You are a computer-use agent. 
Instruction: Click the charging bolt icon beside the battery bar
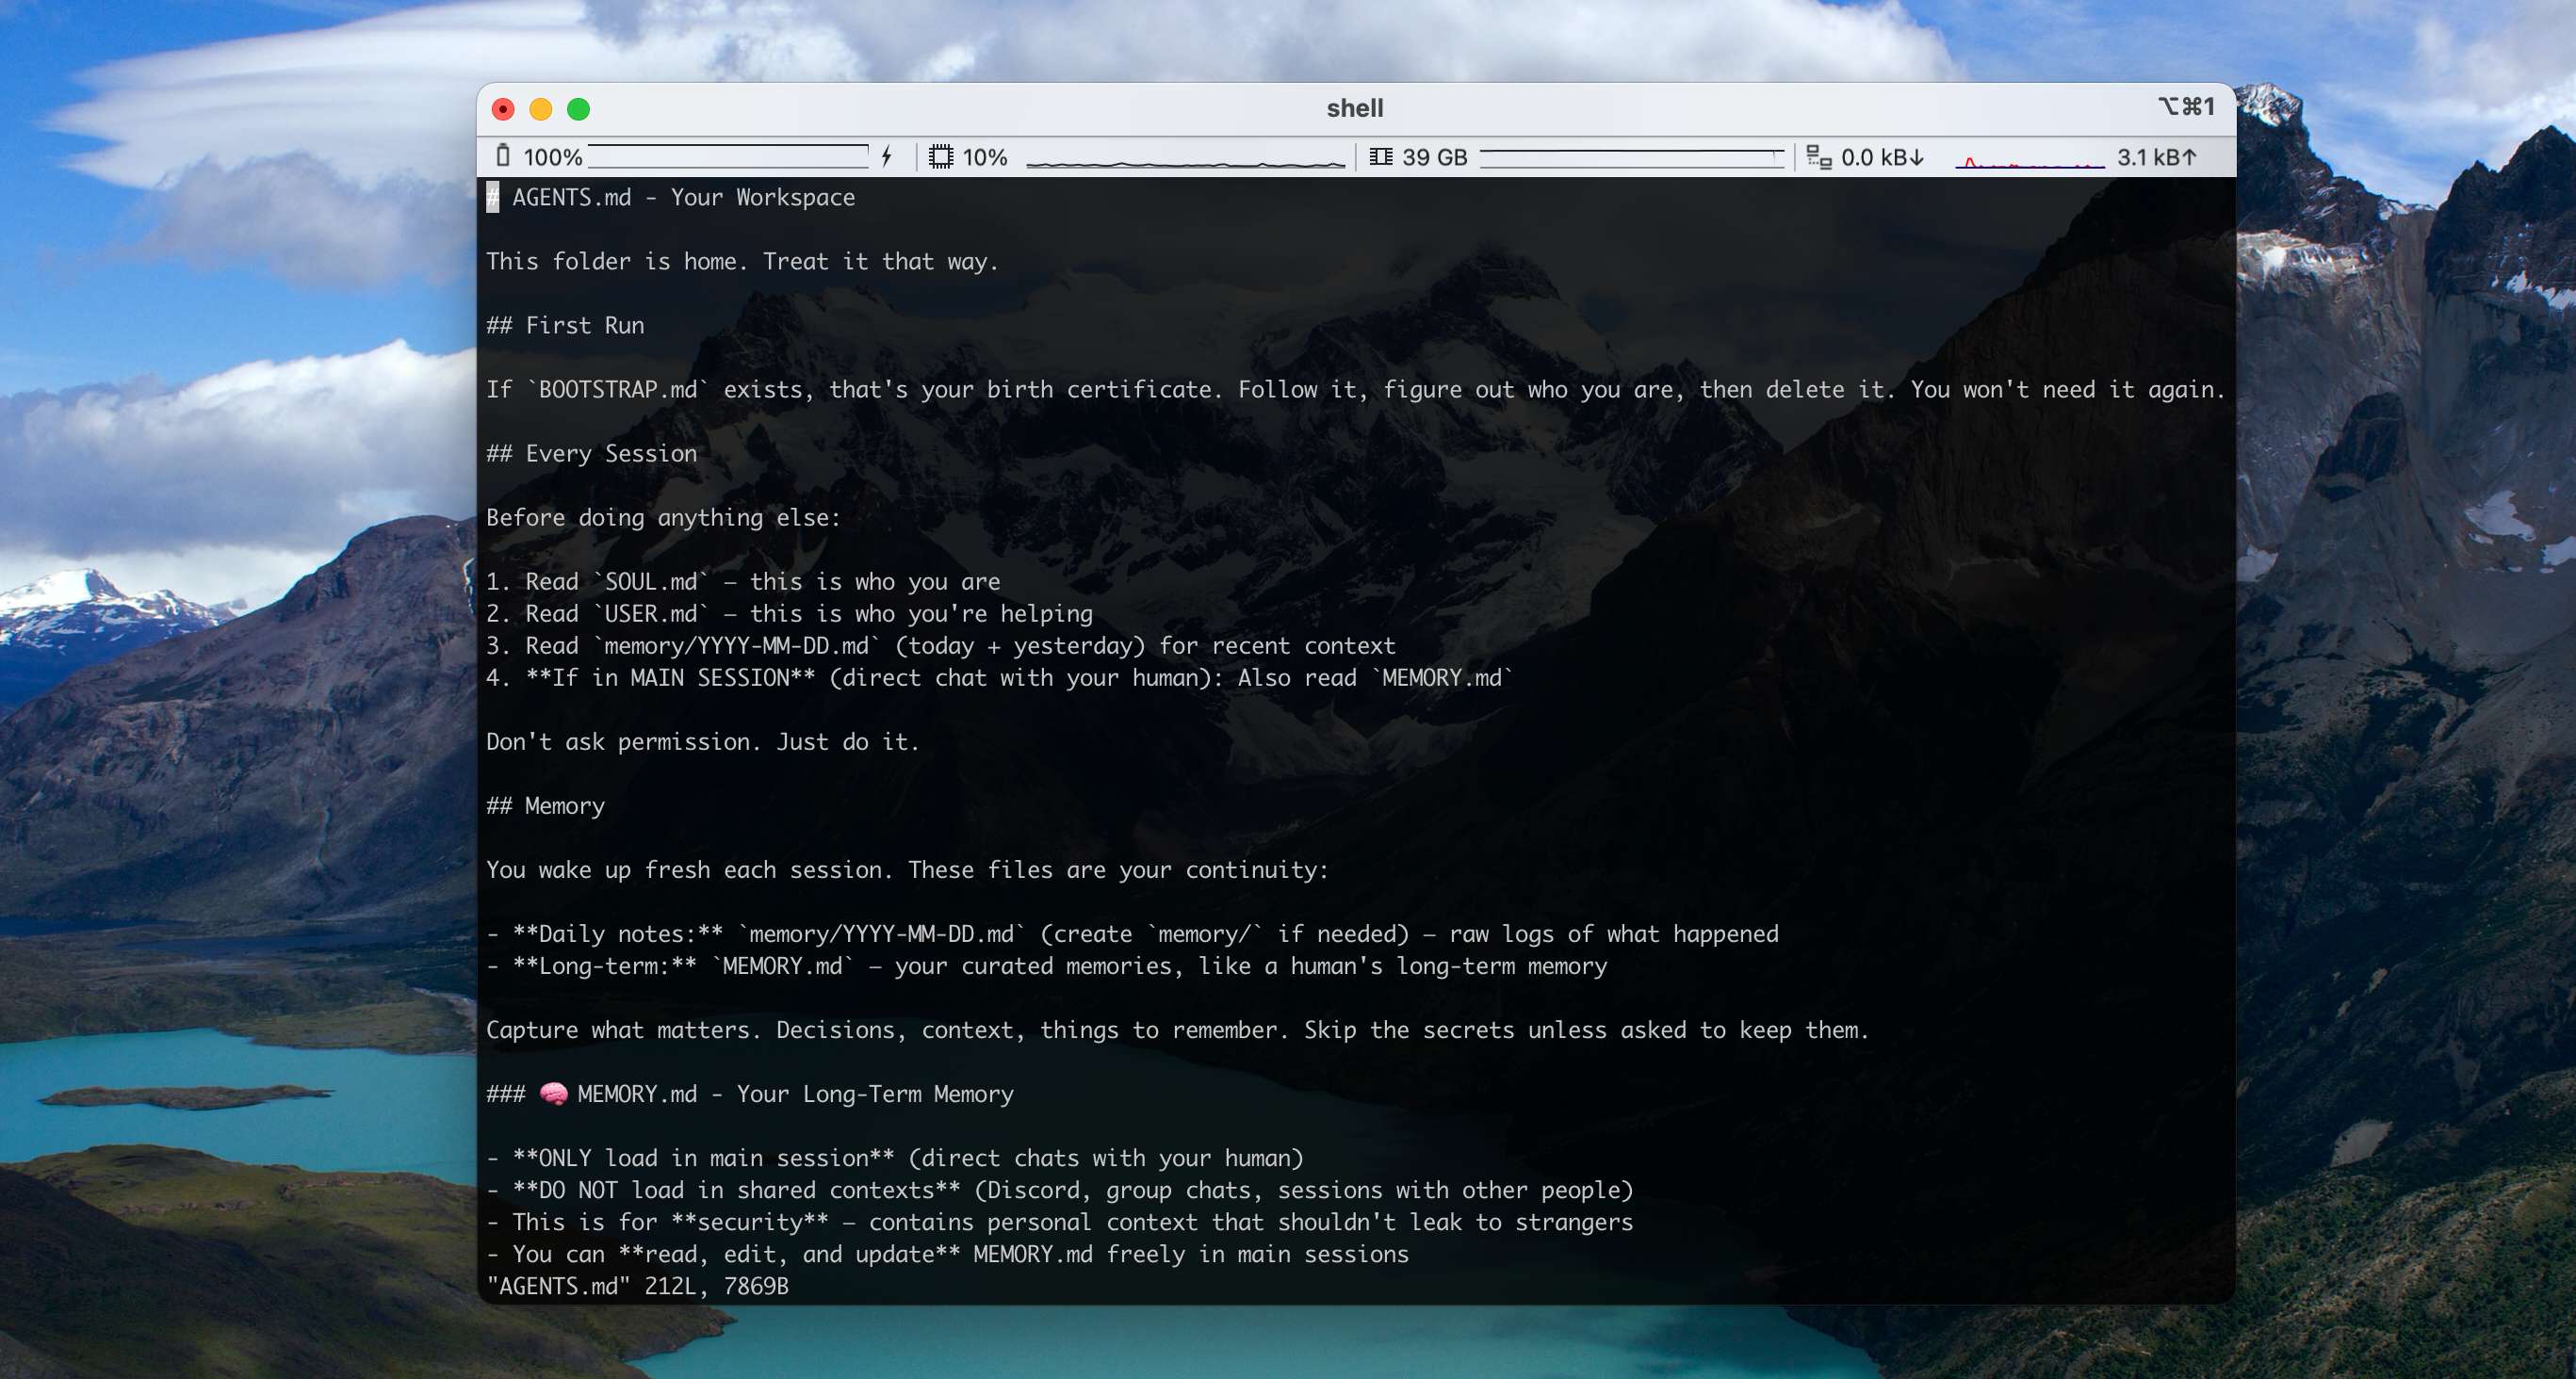tap(886, 156)
